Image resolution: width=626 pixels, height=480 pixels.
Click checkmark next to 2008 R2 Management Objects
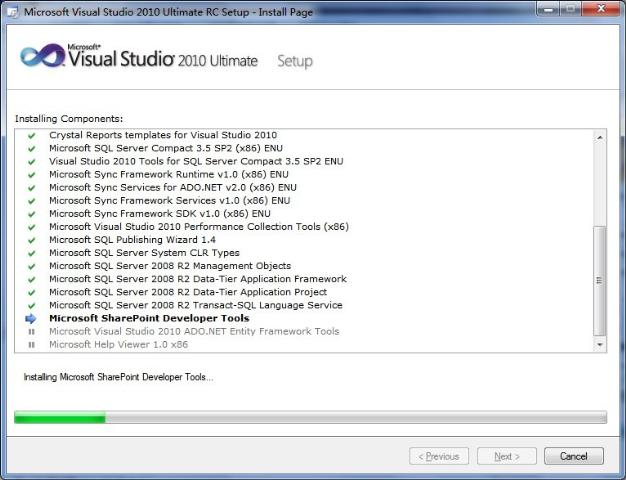[32, 267]
